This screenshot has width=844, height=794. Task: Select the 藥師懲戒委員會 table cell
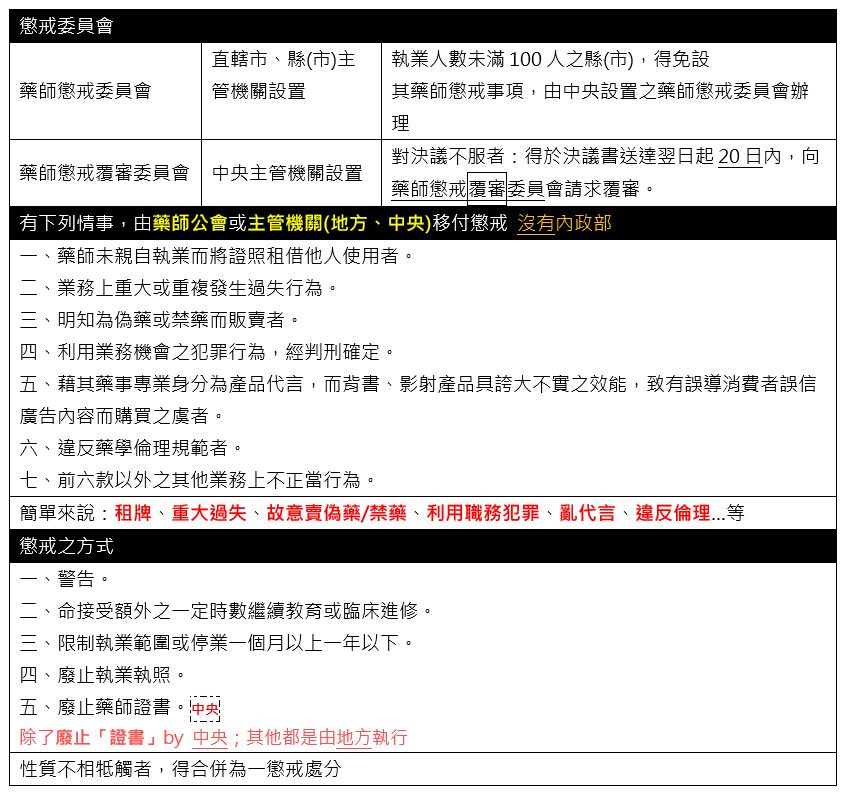tap(85, 91)
